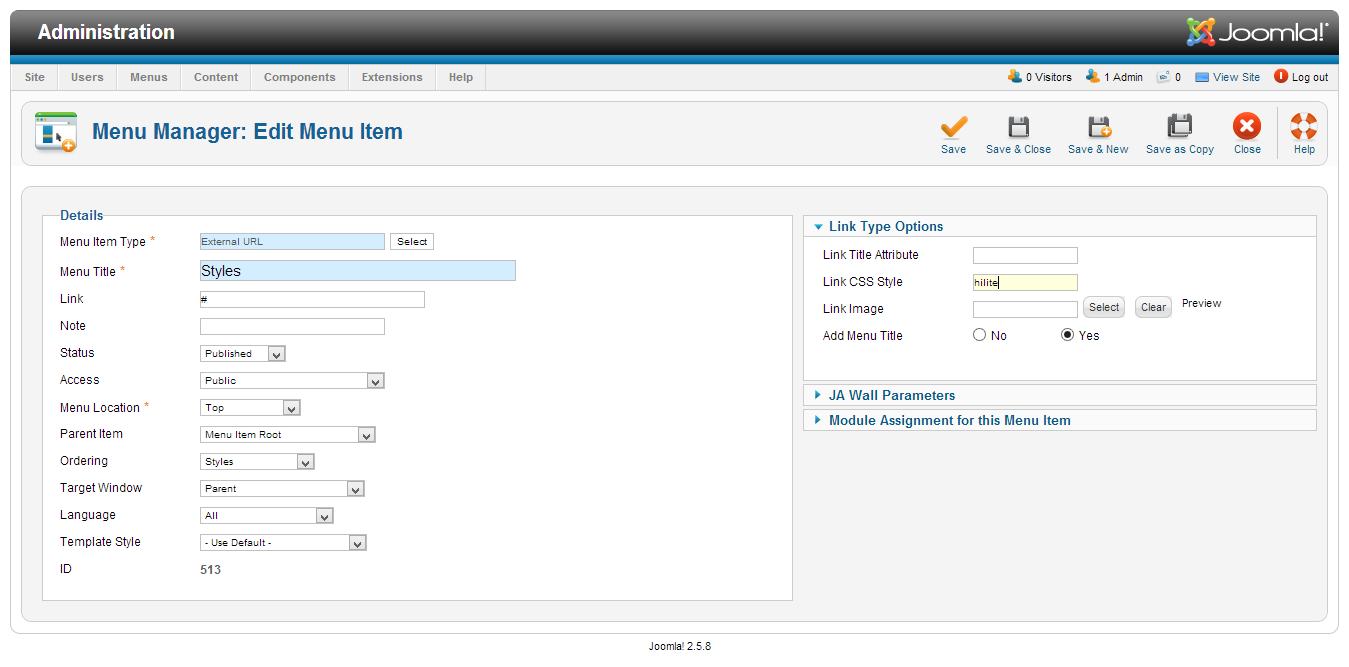Click the Save & New icon
Viewport: 1349px width, 667px height.
point(1098,128)
